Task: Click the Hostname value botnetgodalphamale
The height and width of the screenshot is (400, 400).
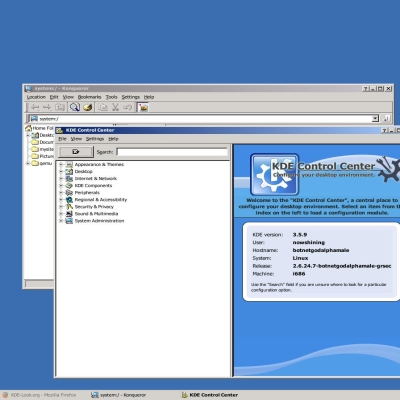Action: pos(321,250)
